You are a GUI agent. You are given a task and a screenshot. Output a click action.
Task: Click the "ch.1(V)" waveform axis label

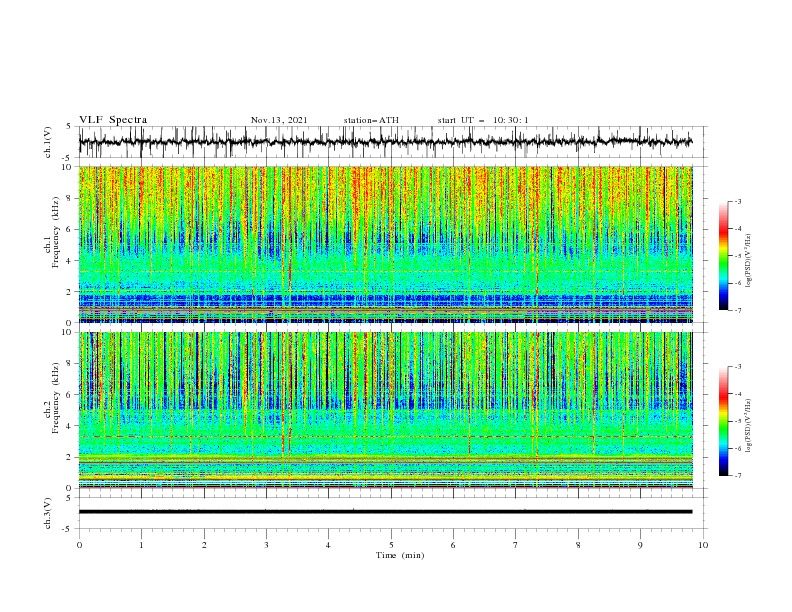48,142
